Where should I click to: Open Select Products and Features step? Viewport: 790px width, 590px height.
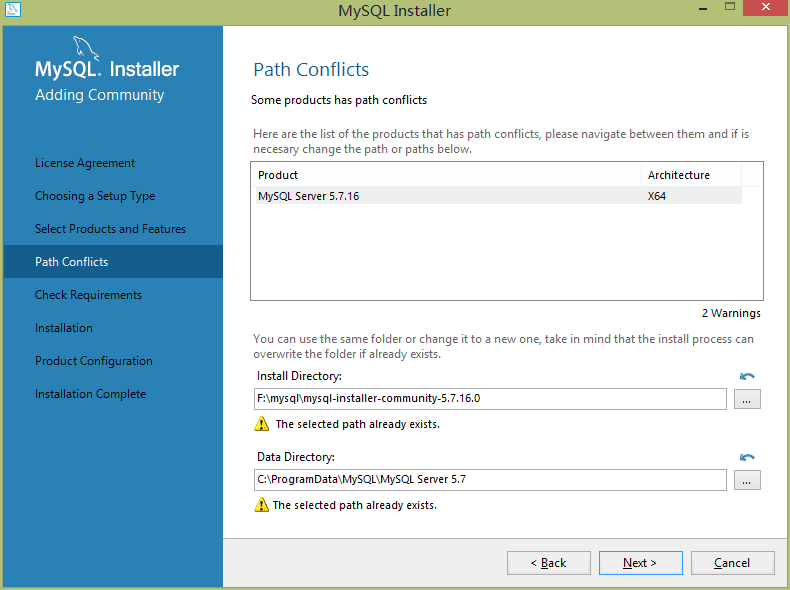coord(110,229)
